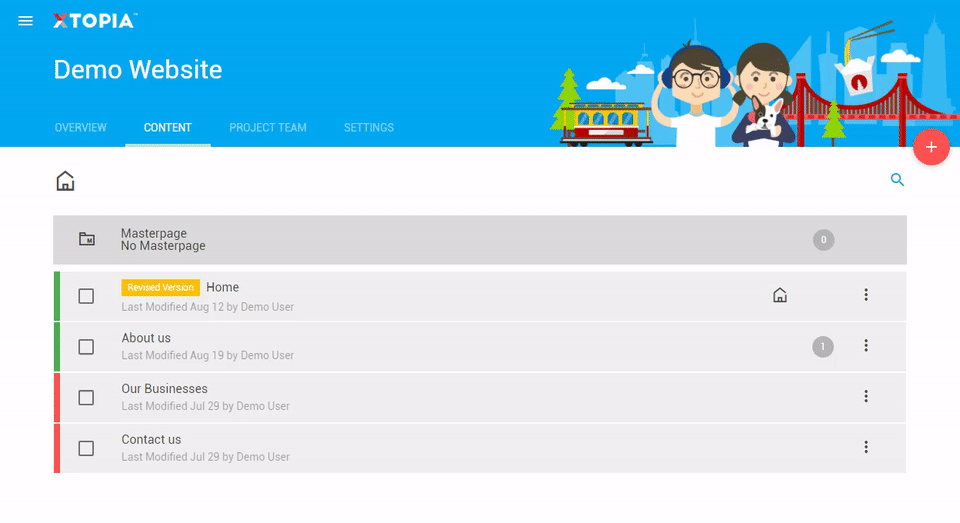Image resolution: width=960 pixels, height=523 pixels.
Task: Go to the Settings tab
Action: click(369, 128)
